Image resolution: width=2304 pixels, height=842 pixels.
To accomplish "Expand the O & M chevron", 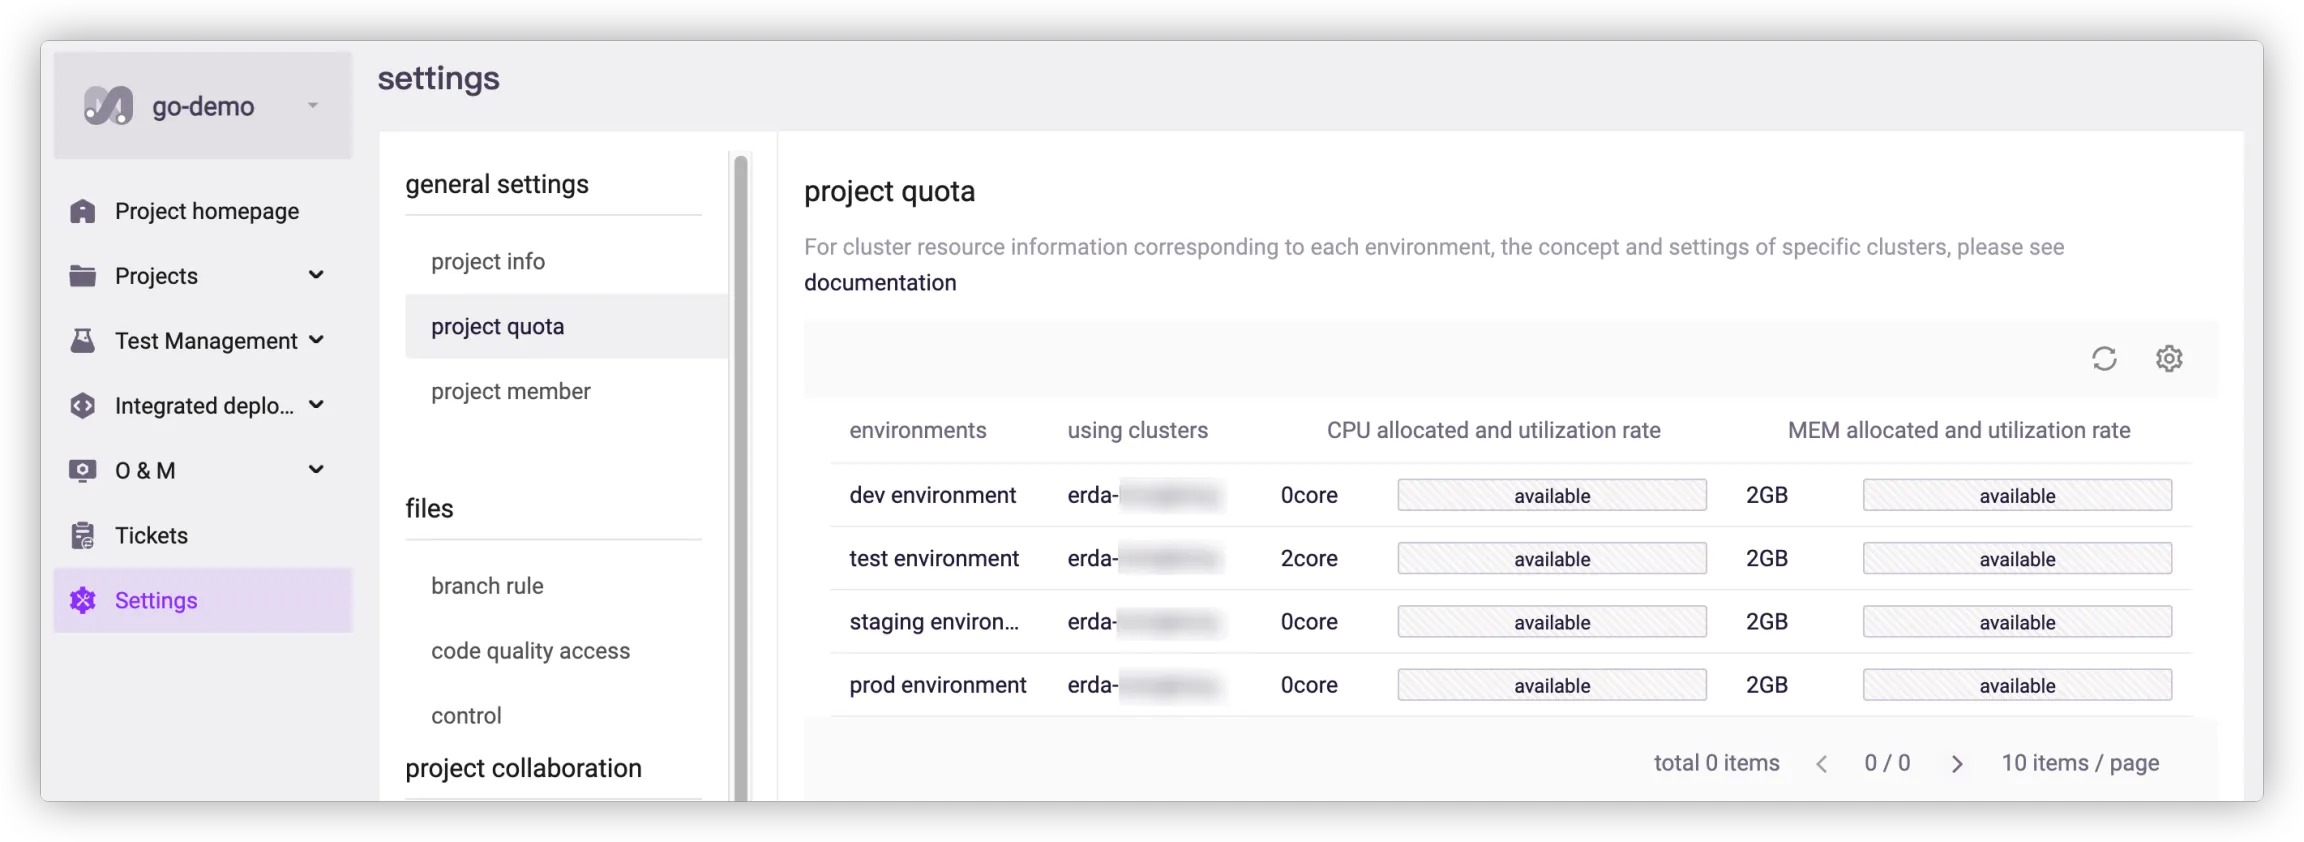I will (316, 469).
